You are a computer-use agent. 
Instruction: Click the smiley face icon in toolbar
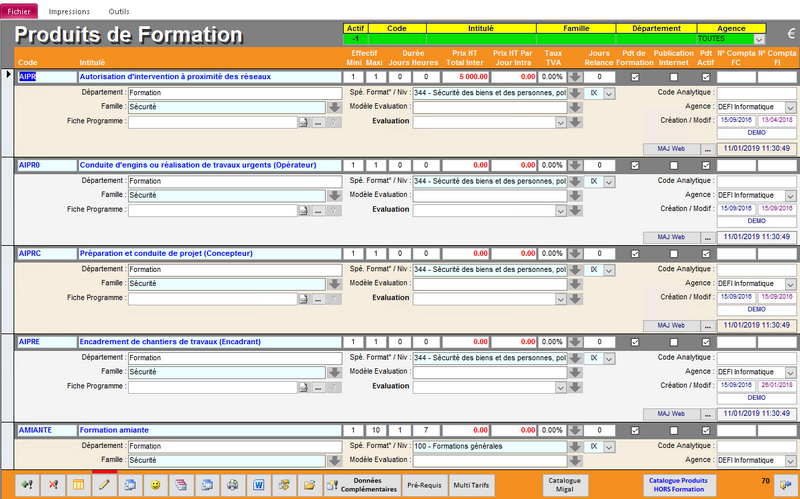point(155,484)
